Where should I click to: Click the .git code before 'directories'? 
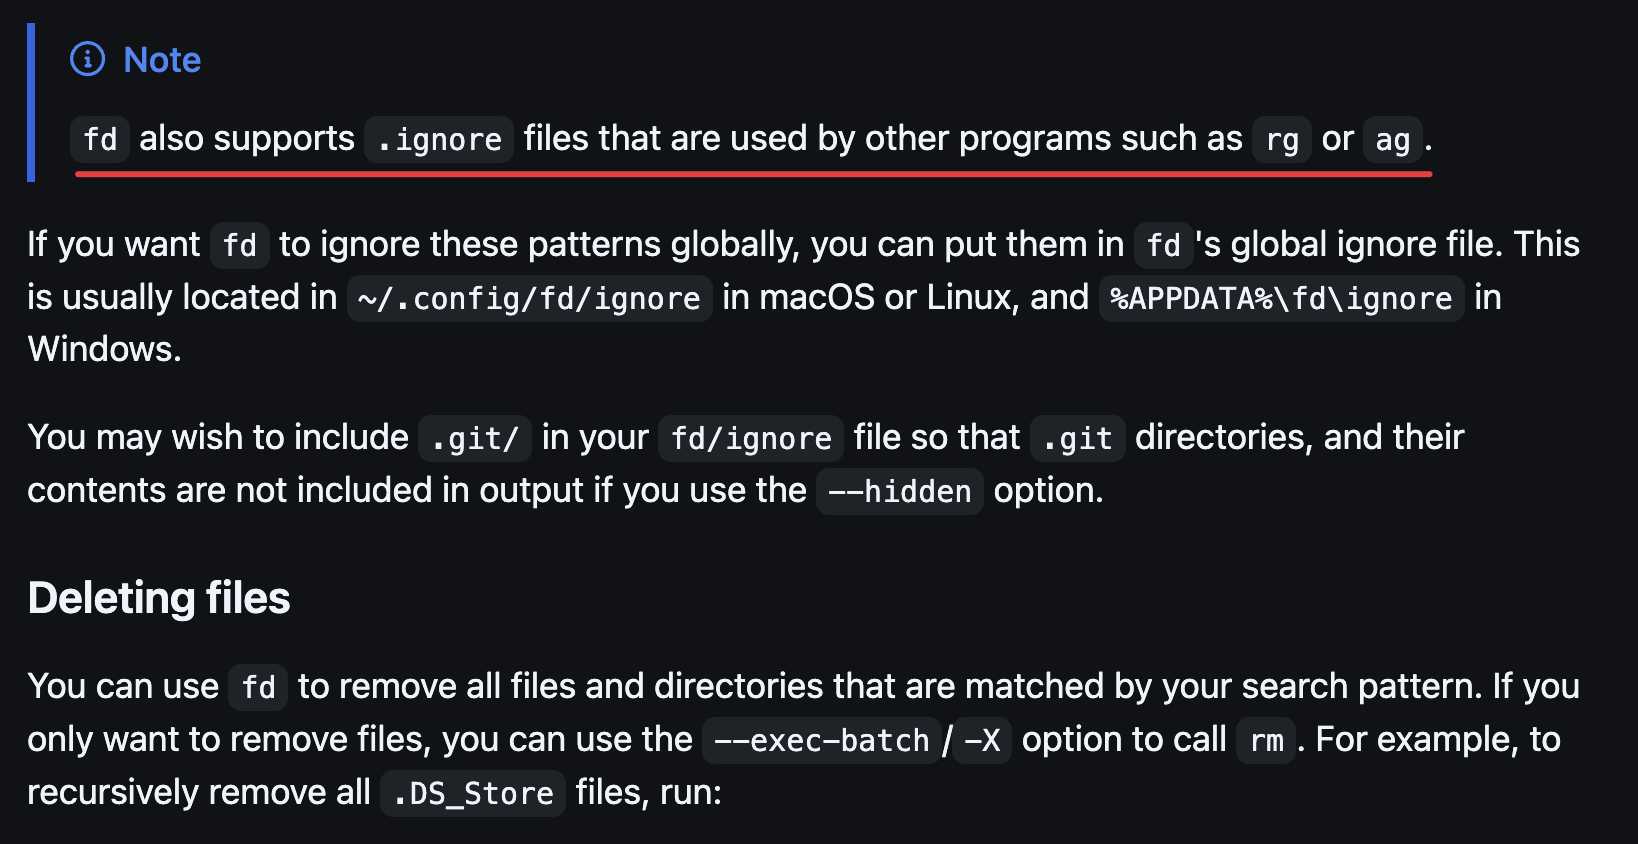pos(1077,438)
